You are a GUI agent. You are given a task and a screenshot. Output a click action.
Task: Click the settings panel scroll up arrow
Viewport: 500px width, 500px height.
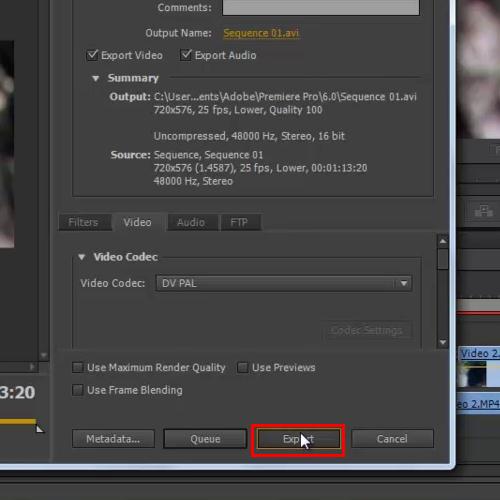coord(443,241)
